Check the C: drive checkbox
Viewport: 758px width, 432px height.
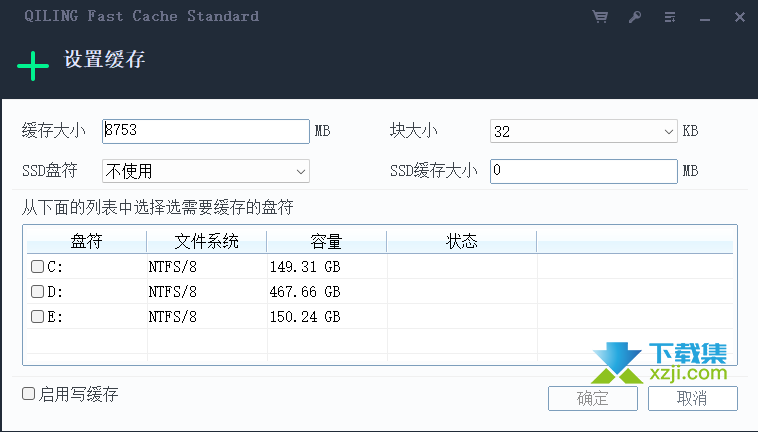(x=37, y=266)
